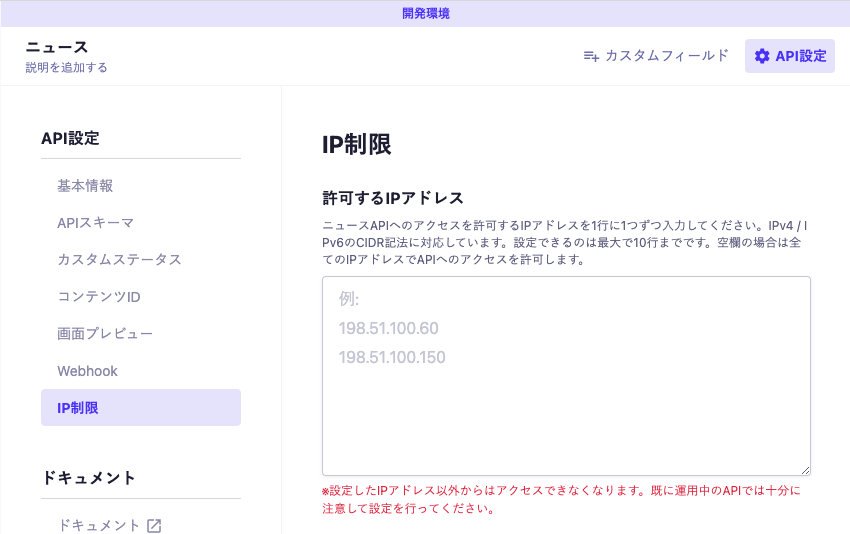
Task: Open the Webhook settings item
Action: [x=87, y=371]
